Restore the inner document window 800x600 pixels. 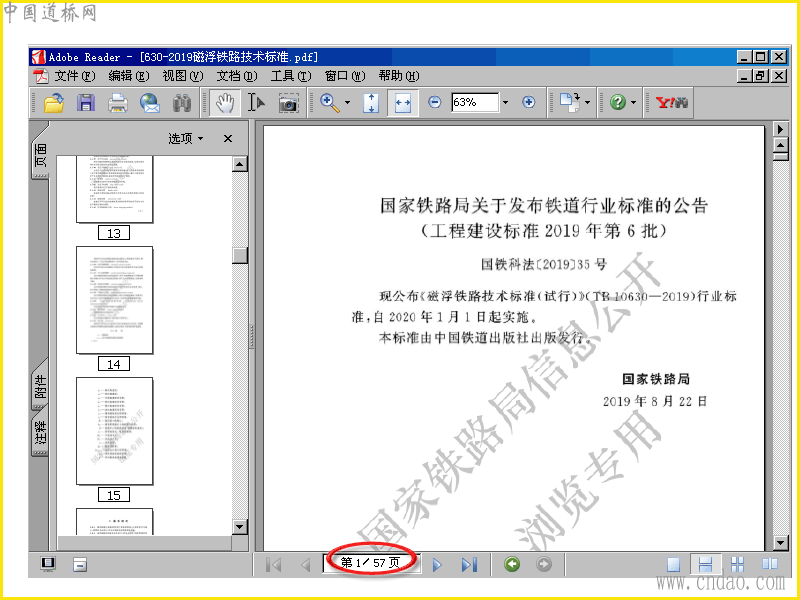pyautogui.click(x=761, y=76)
